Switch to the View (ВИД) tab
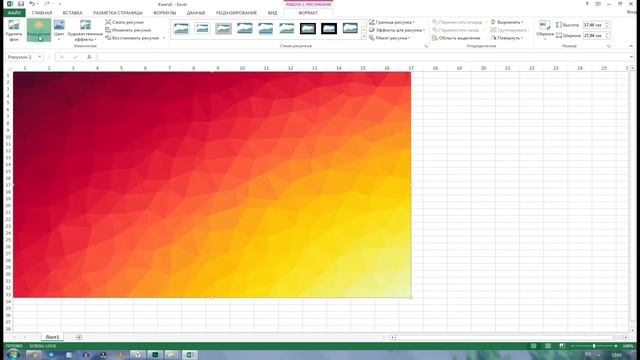The height and width of the screenshot is (360, 640). click(272, 13)
